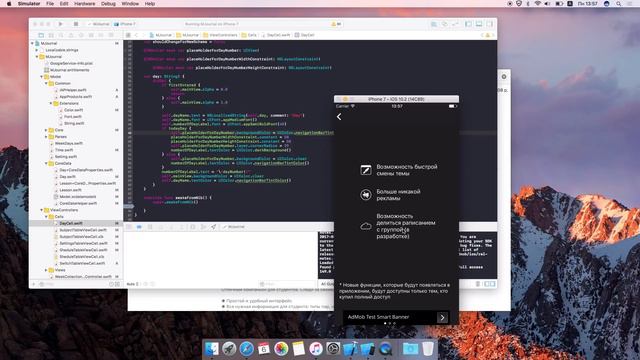Screen dimensions: 640x360
Task: Tap the cloud sharing feature icon
Action: pyautogui.click(x=366, y=226)
